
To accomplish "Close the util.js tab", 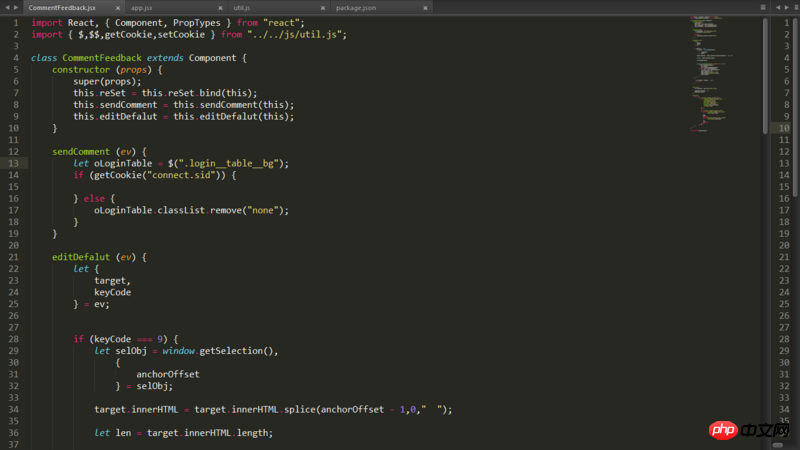I will (x=323, y=7).
